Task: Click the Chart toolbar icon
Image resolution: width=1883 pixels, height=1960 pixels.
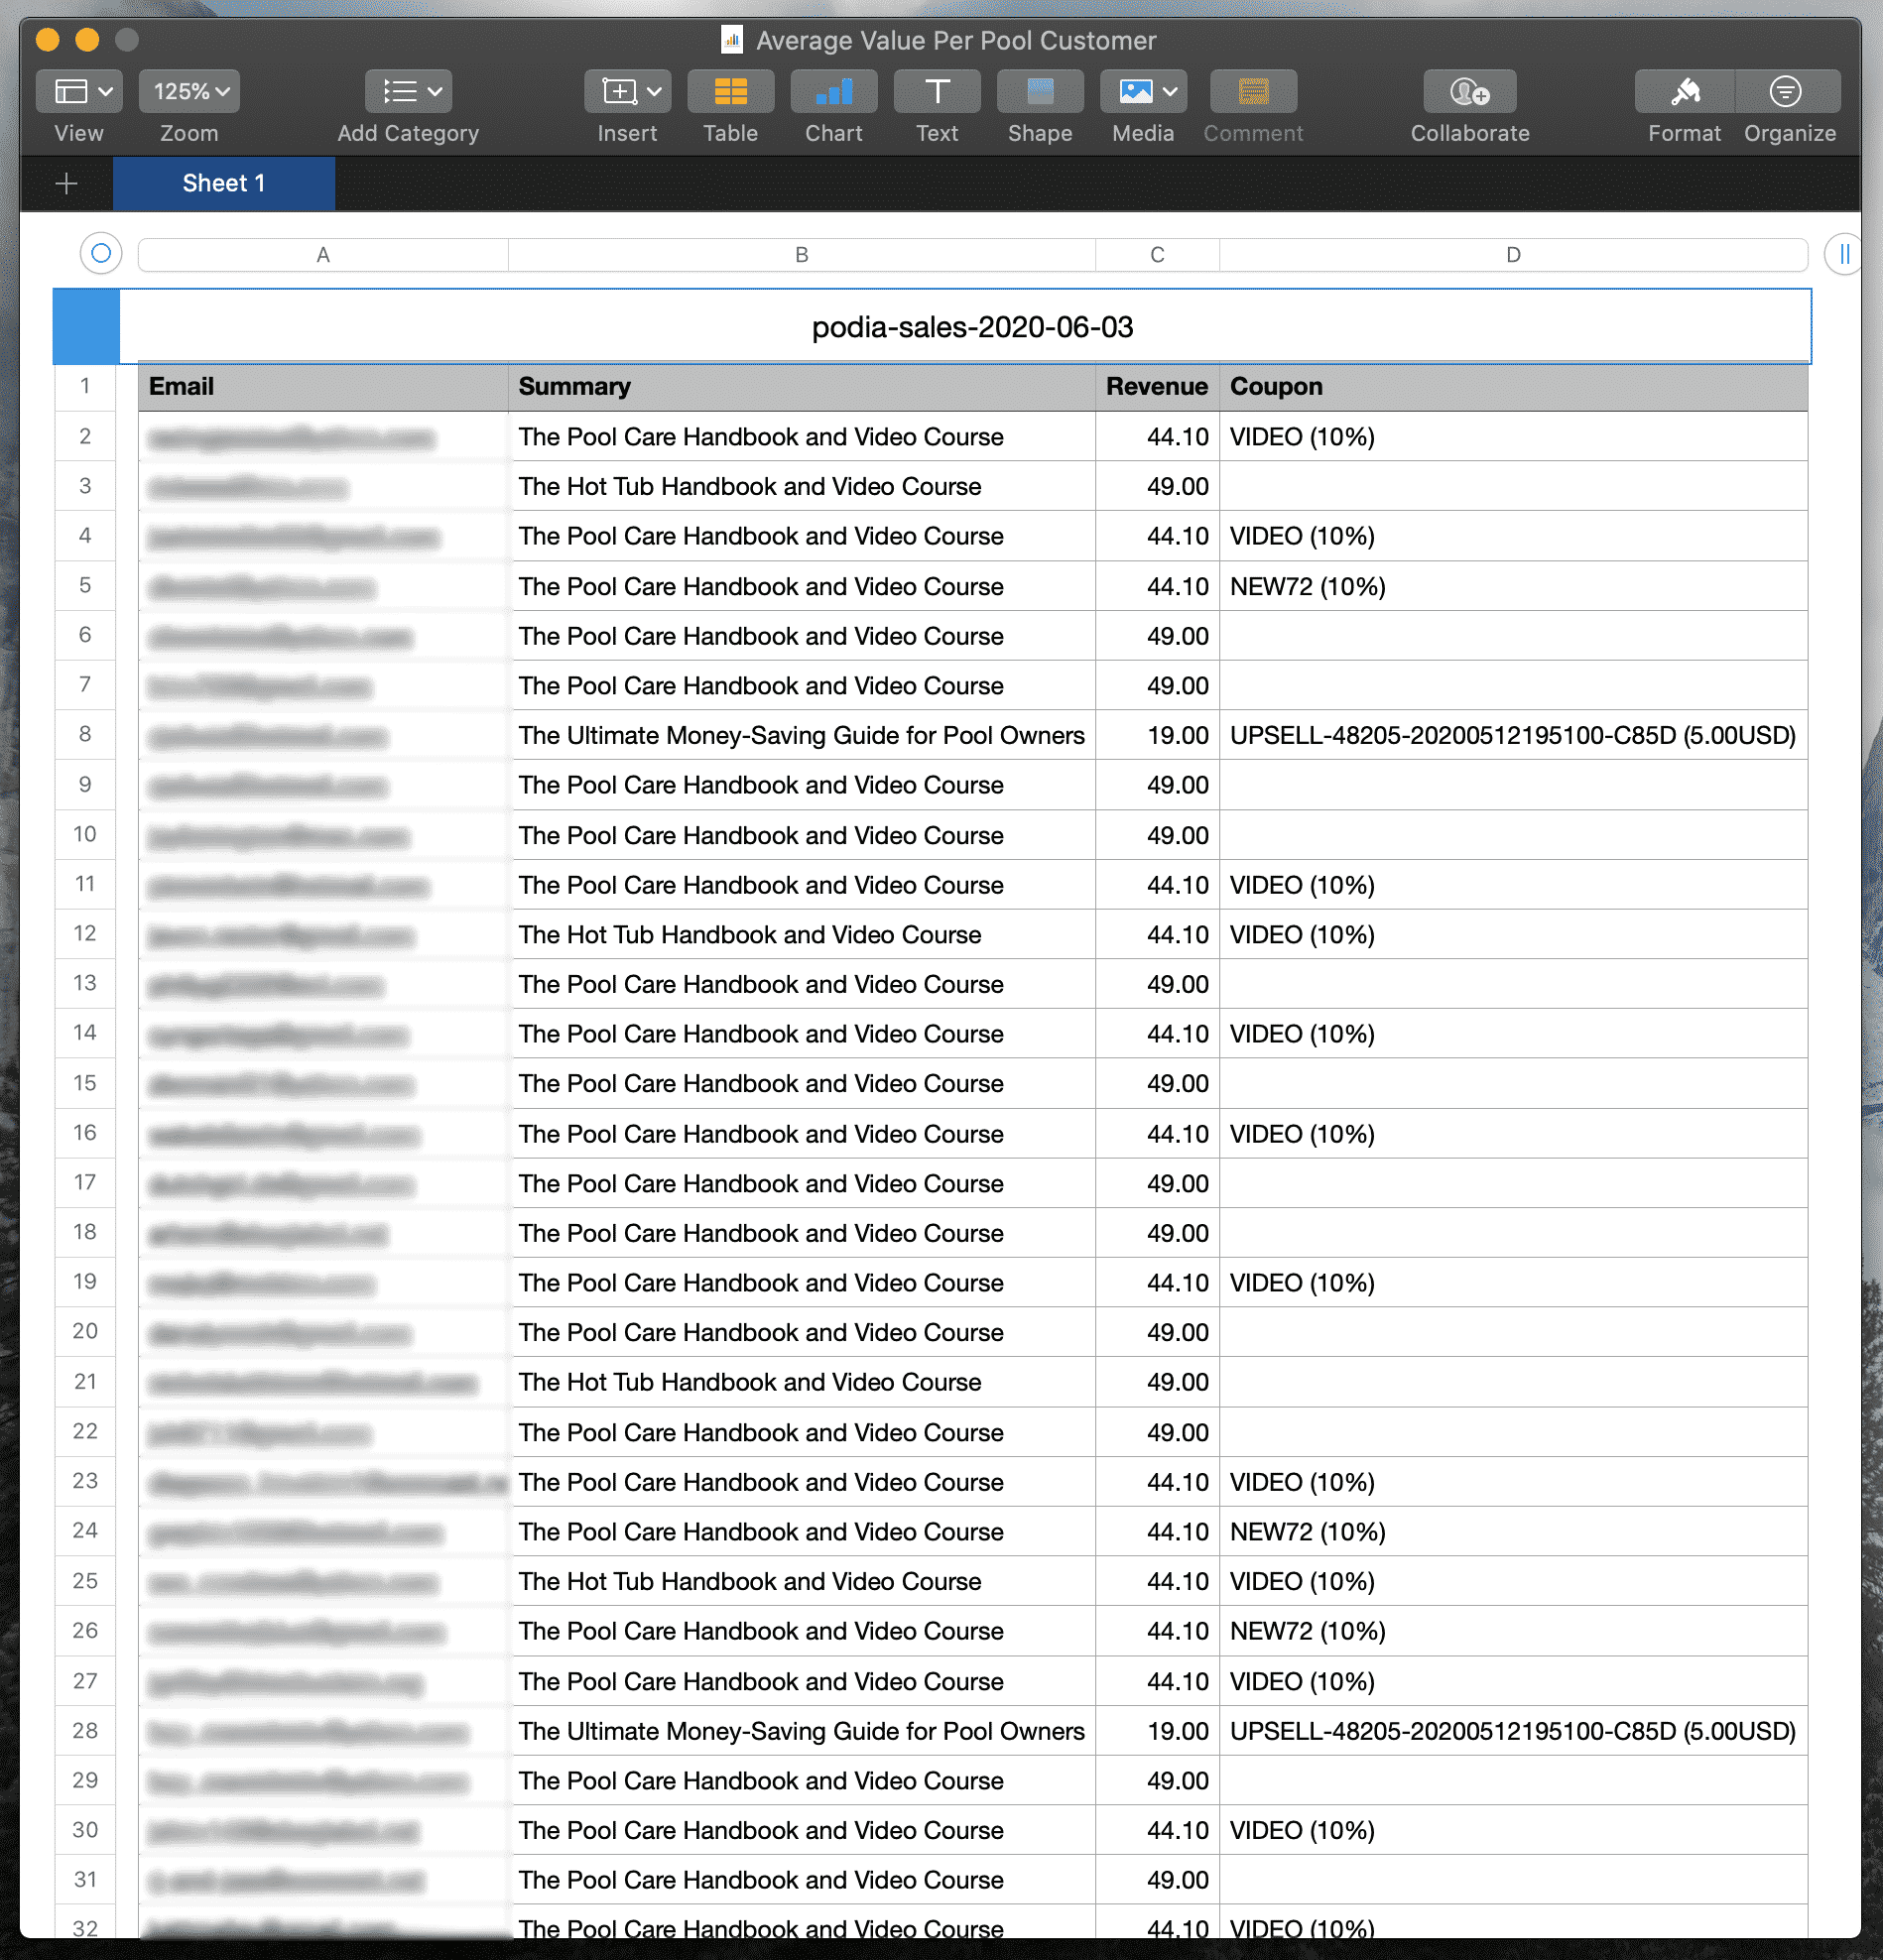Action: pyautogui.click(x=834, y=92)
